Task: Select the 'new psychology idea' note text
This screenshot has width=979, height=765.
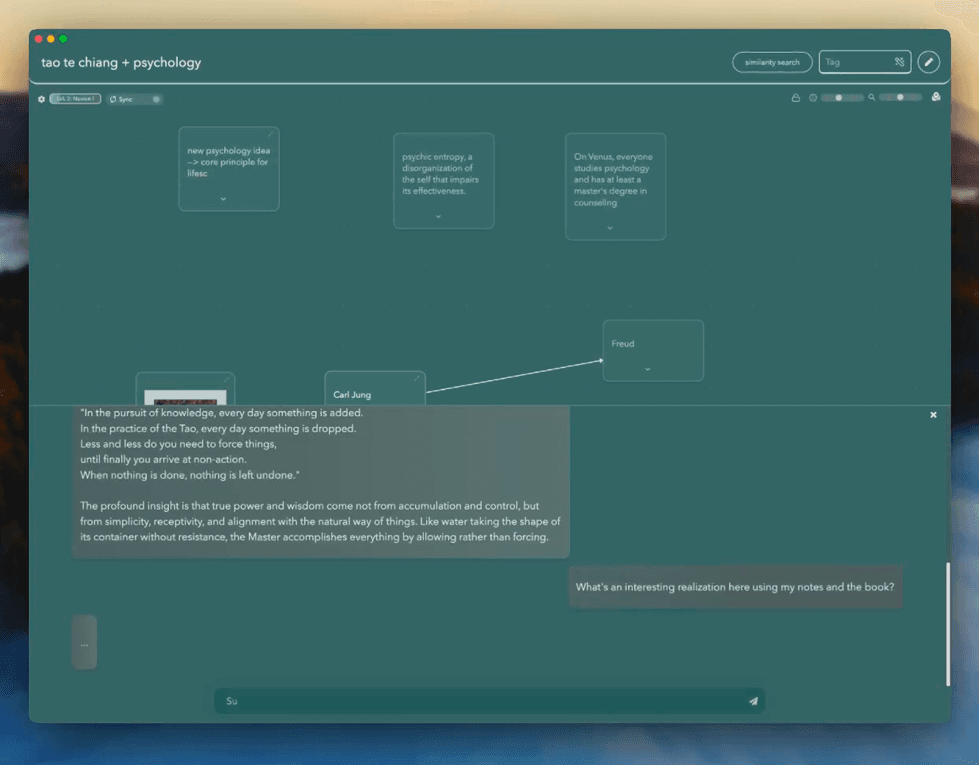Action: (x=229, y=162)
